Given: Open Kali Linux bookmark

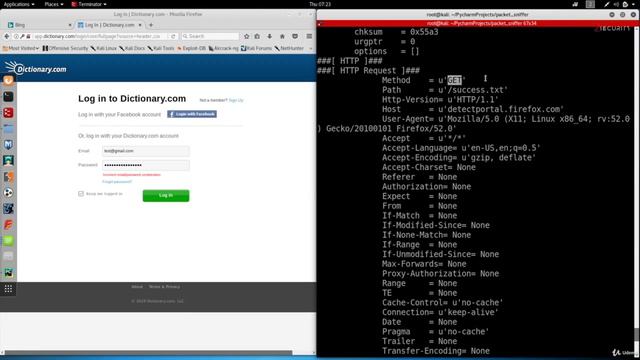Looking at the screenshot, I should click(104, 48).
